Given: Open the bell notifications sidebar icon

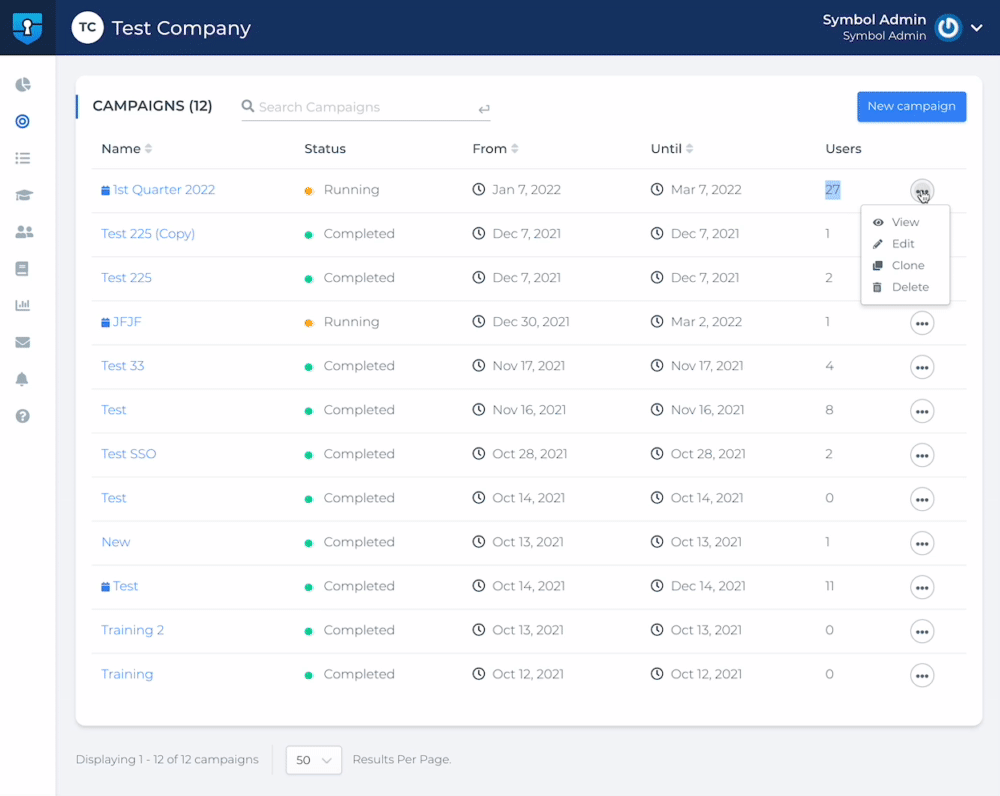Looking at the screenshot, I should click(22, 379).
